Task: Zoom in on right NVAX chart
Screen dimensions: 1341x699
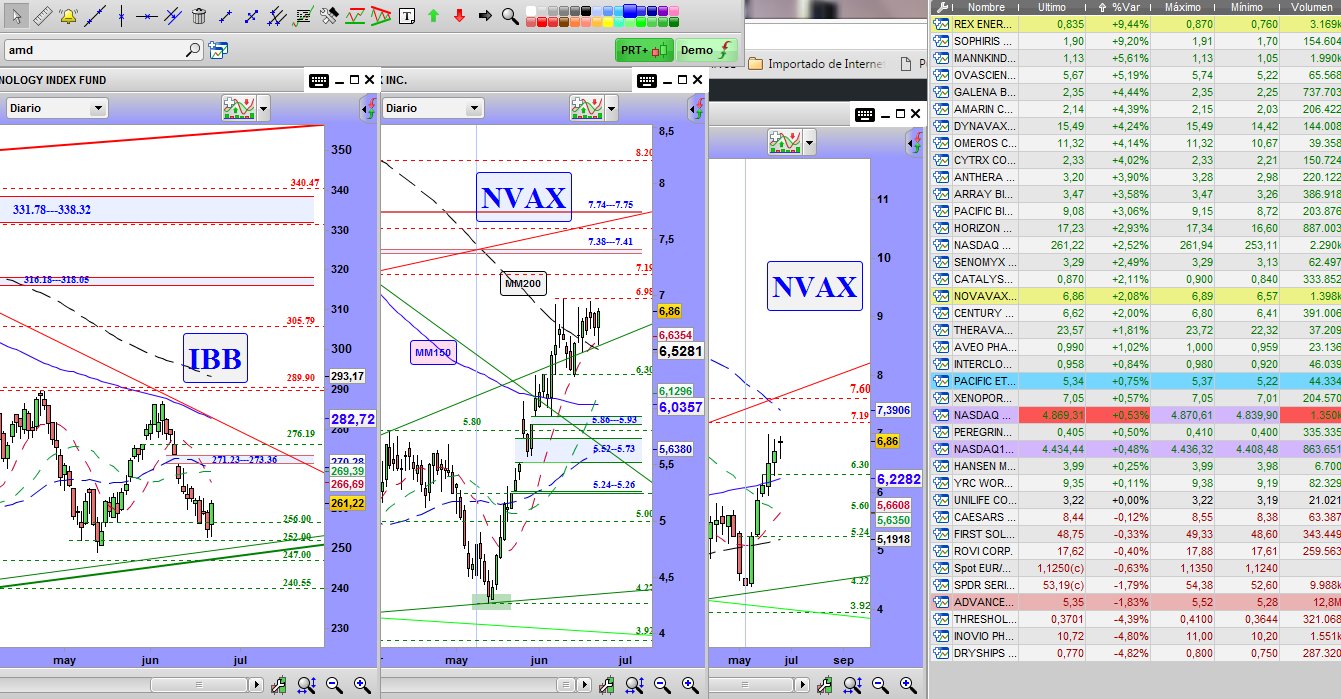Action: click(x=908, y=685)
